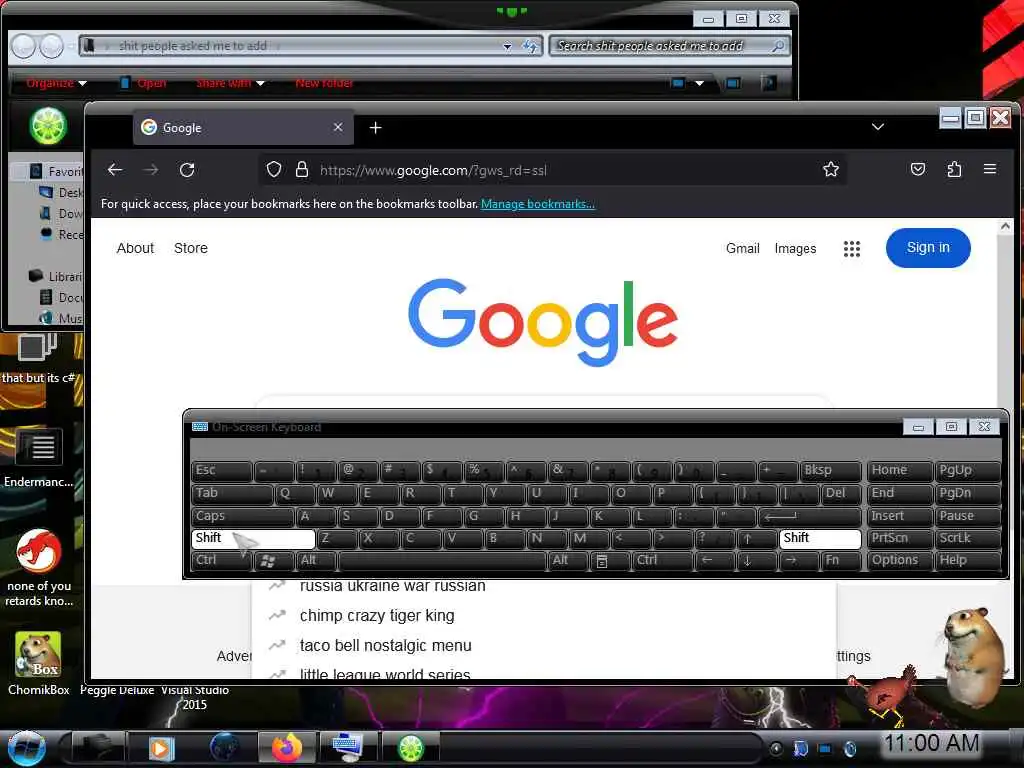
Task: Reload the Google page in Firefox
Action: click(x=187, y=170)
